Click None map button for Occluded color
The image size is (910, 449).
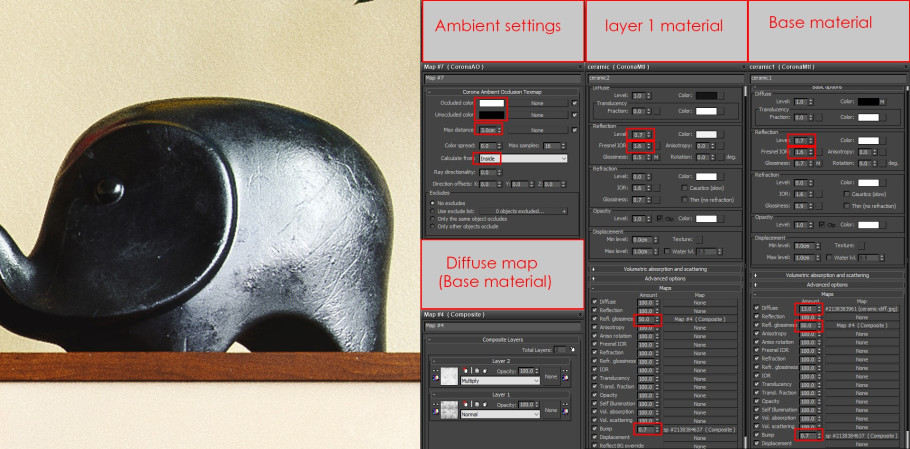click(537, 103)
